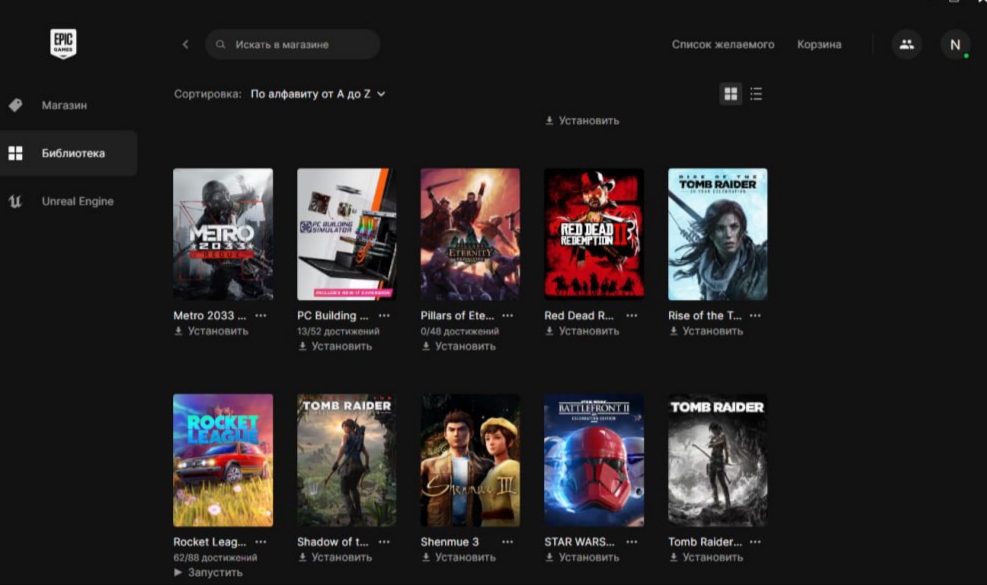Click '62/88 достижений' under Rocket League
Image resolution: width=987 pixels, height=585 pixels.
[x=215, y=557]
